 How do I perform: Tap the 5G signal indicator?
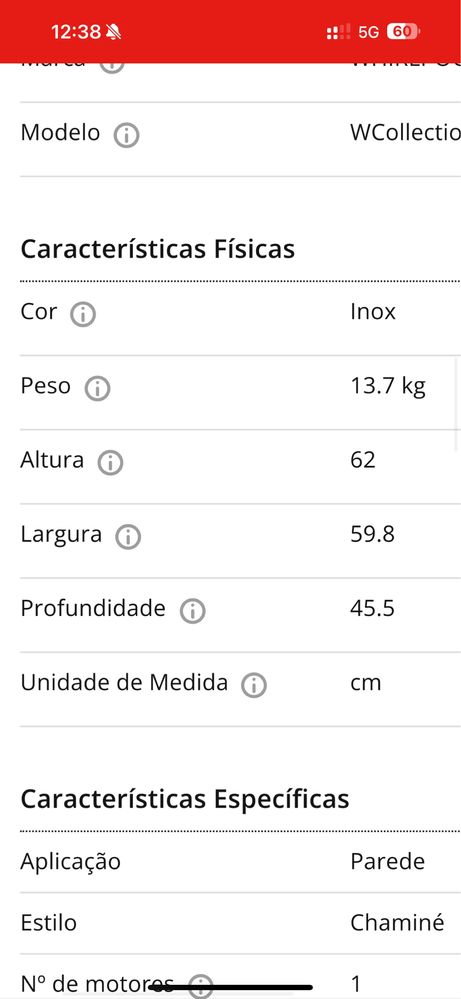coord(369,32)
